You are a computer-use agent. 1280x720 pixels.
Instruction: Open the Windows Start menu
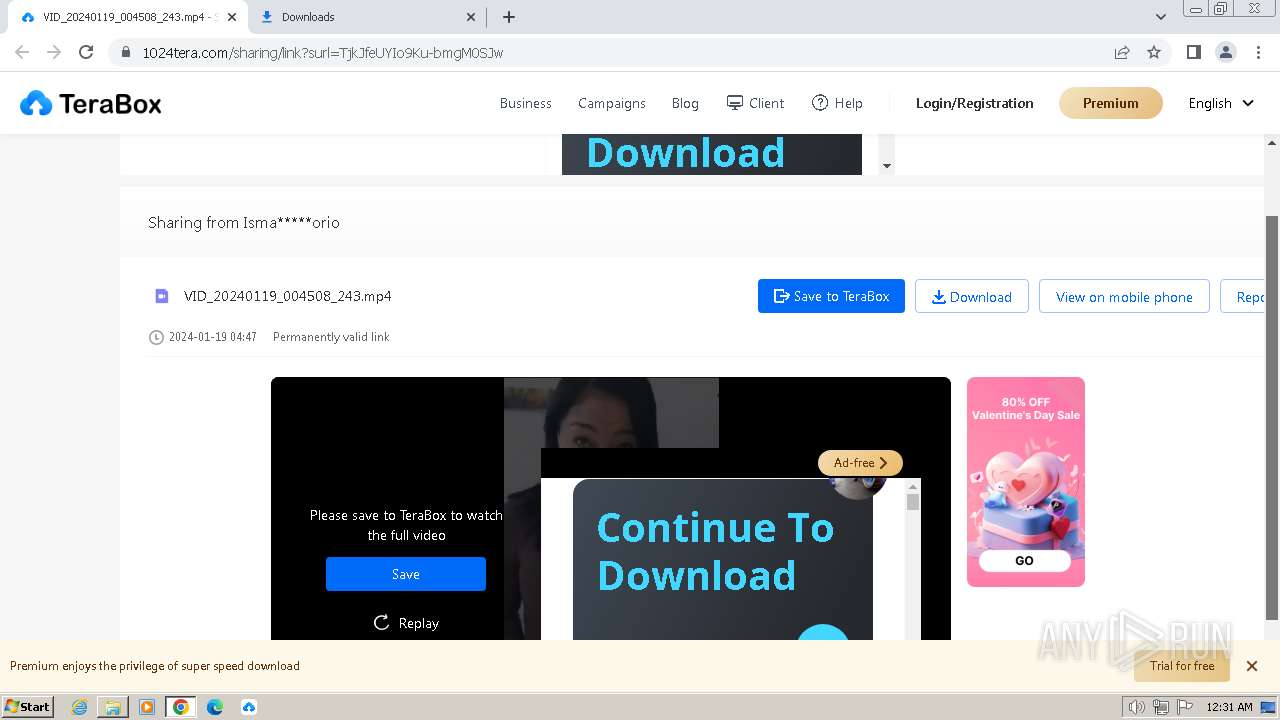28,706
